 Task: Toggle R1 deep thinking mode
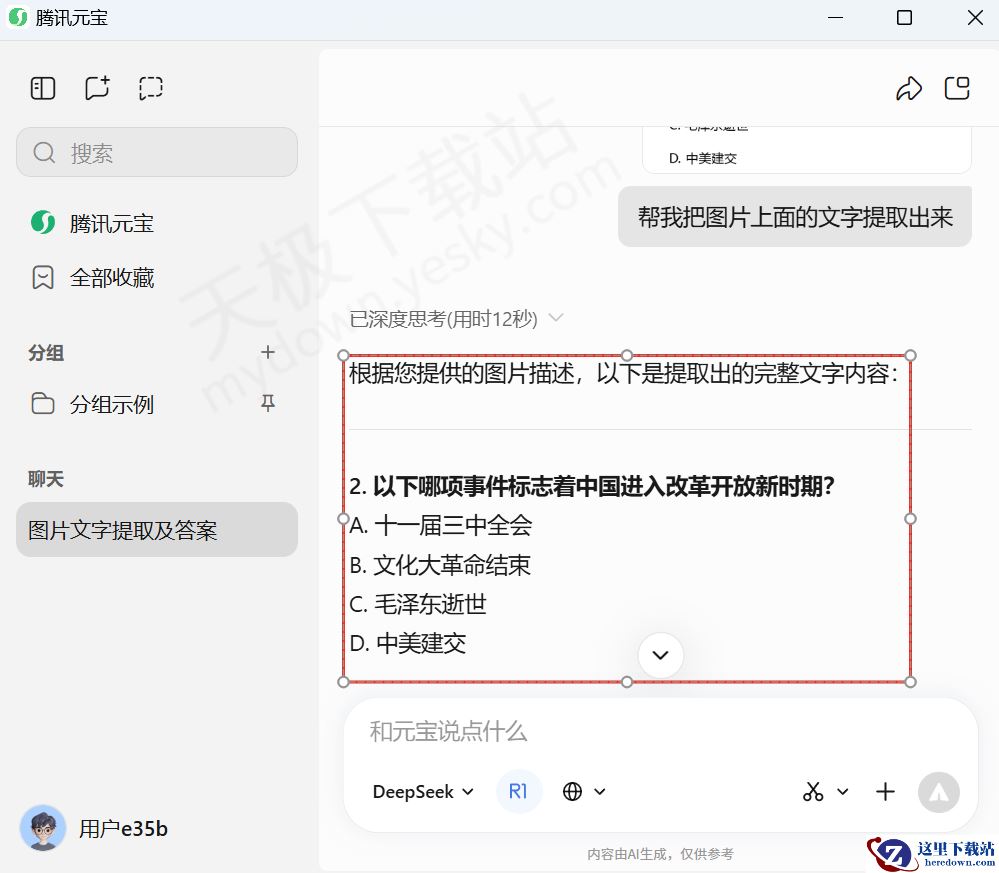pos(518,791)
